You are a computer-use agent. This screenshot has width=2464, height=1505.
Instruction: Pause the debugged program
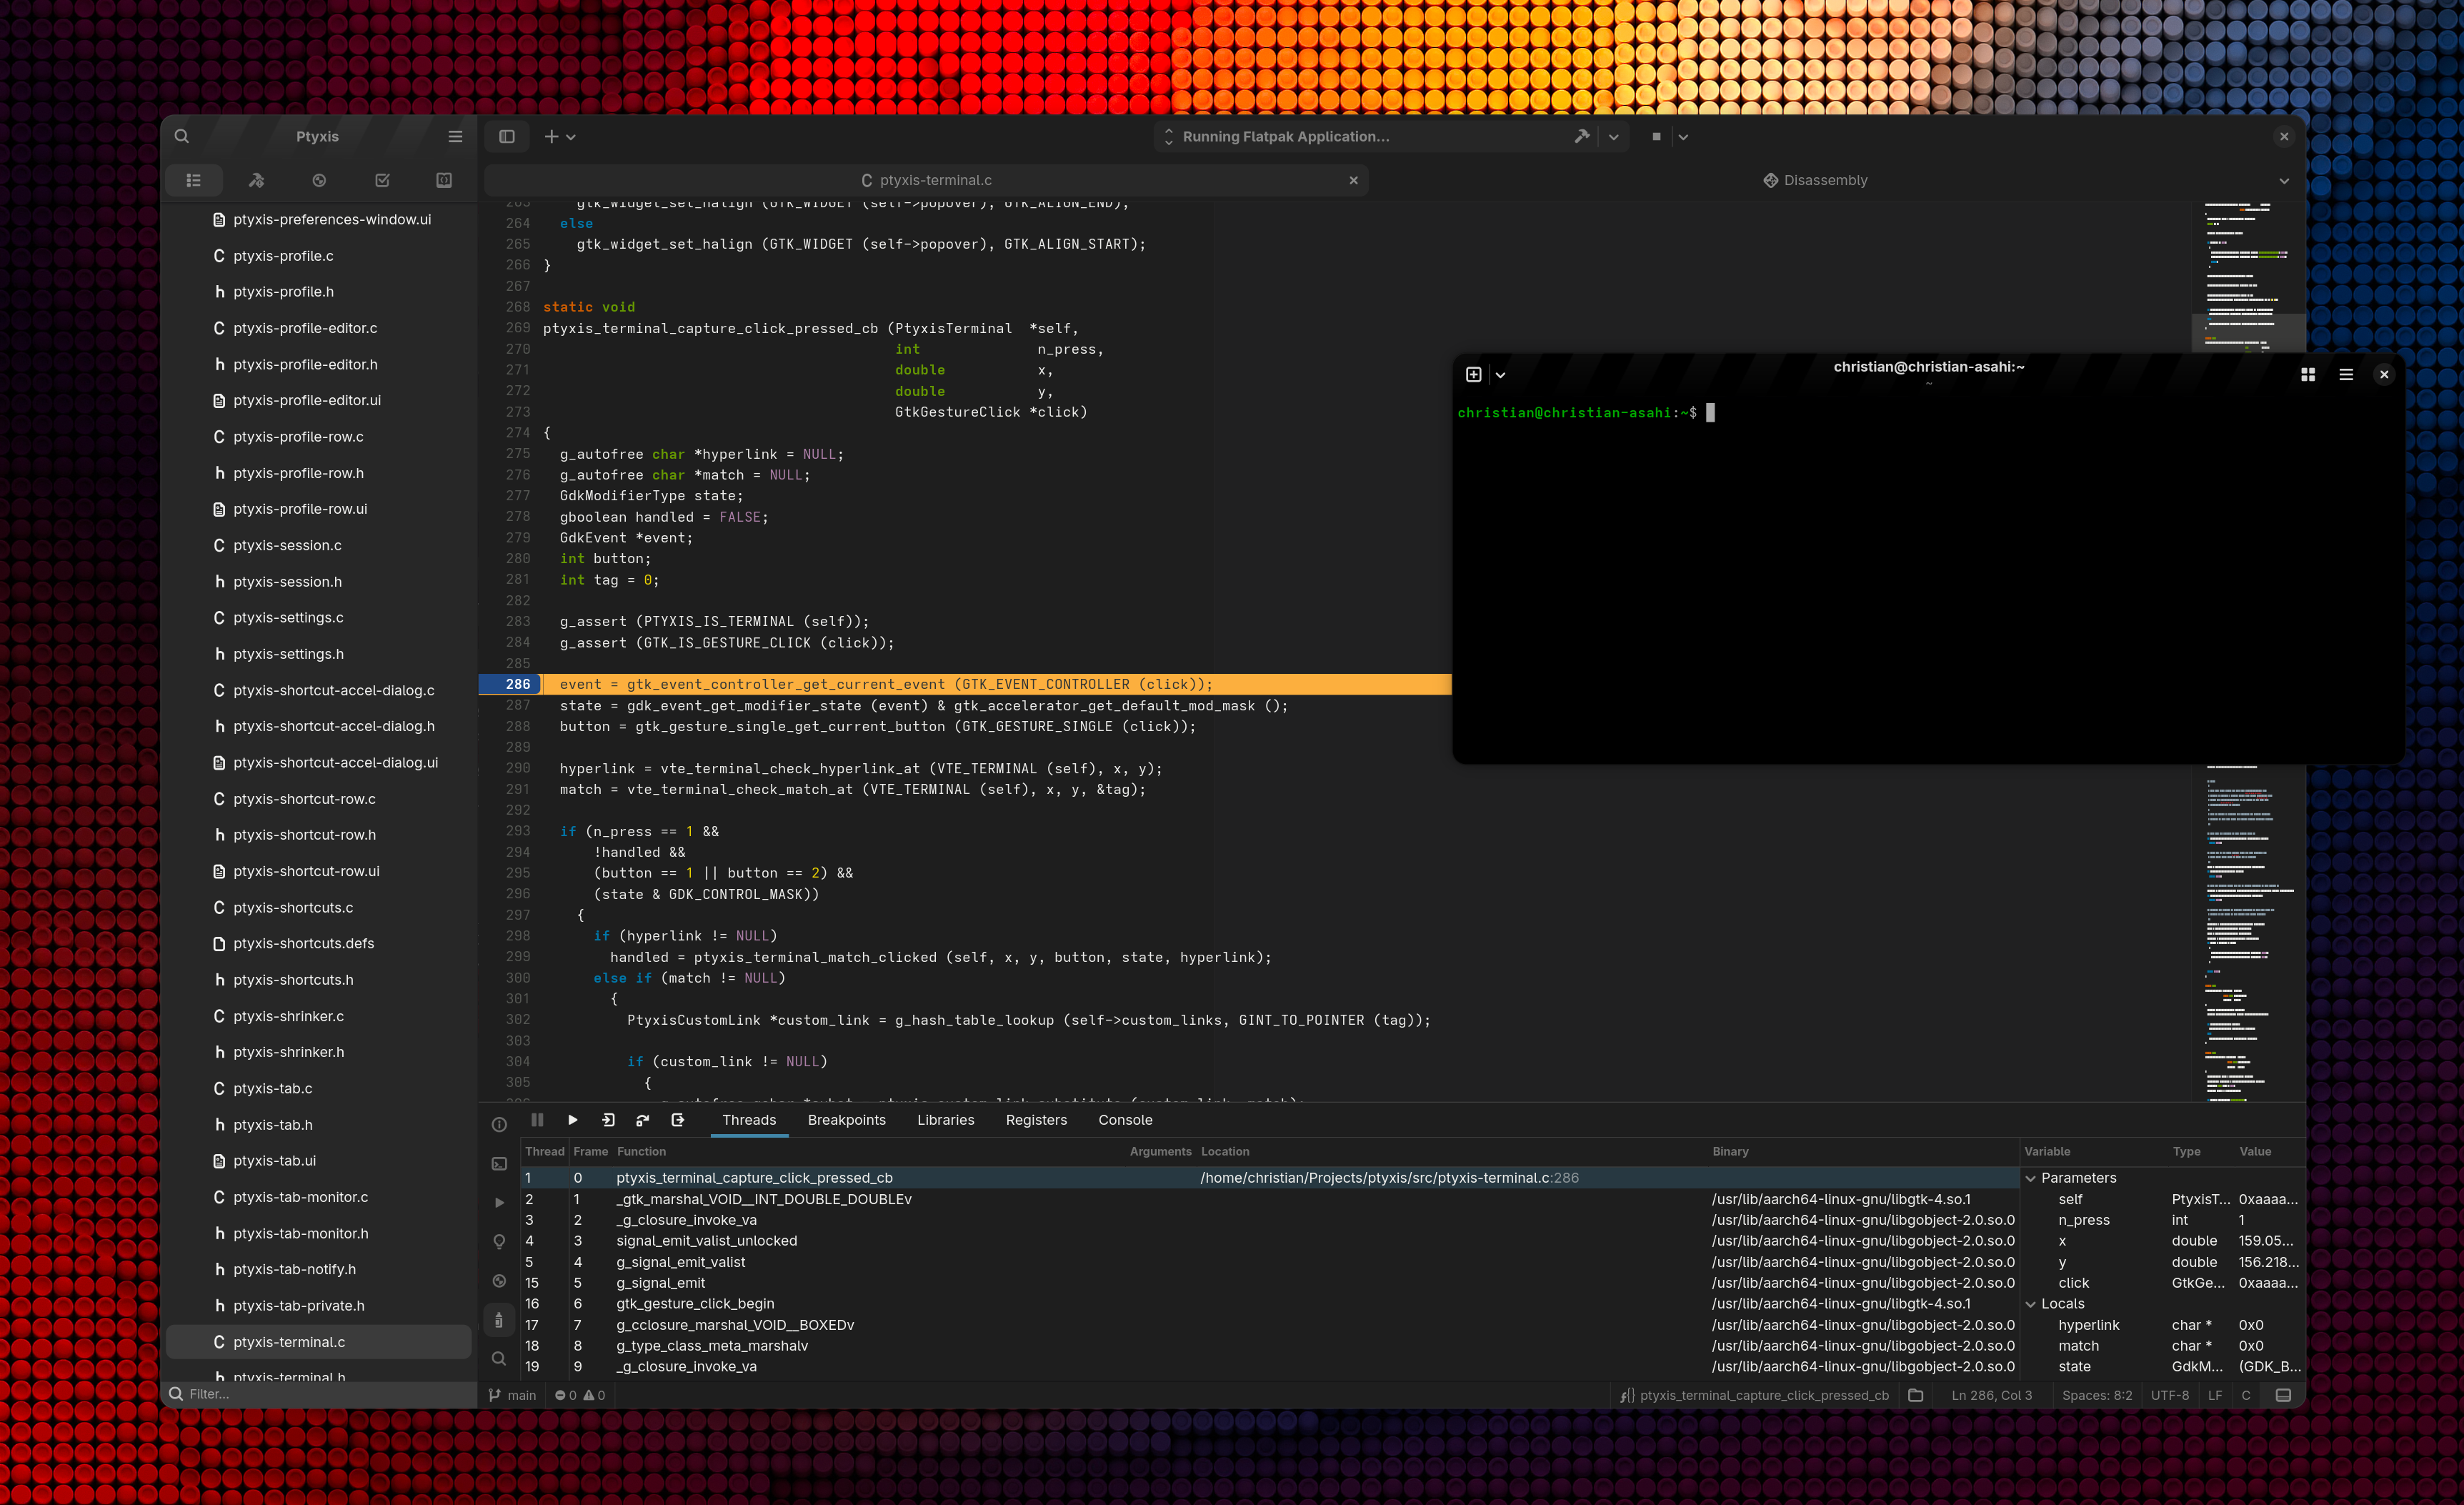(x=537, y=1120)
